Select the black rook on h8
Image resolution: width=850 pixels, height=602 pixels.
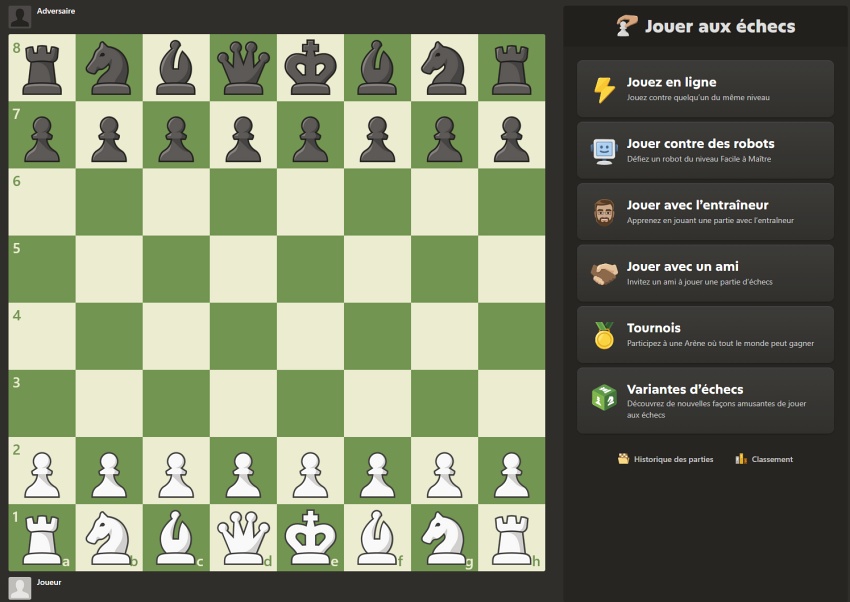511,70
